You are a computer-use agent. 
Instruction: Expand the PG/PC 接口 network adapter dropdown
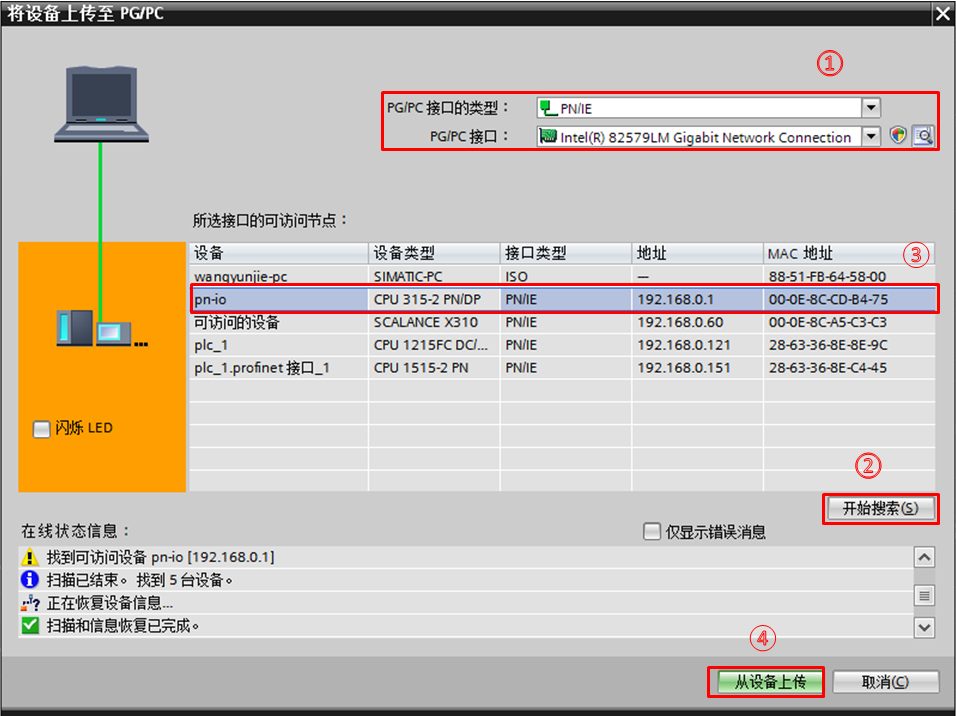[x=871, y=137]
